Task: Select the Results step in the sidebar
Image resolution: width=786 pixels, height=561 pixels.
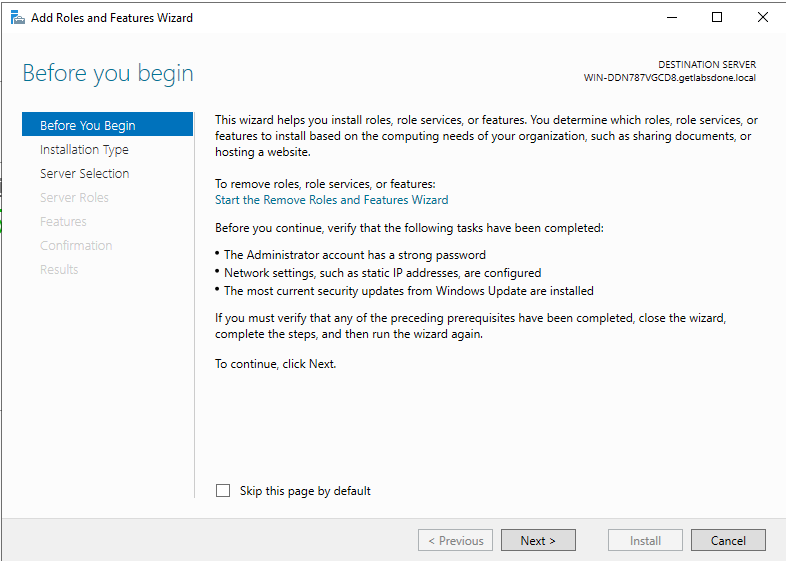Action: pos(59,270)
